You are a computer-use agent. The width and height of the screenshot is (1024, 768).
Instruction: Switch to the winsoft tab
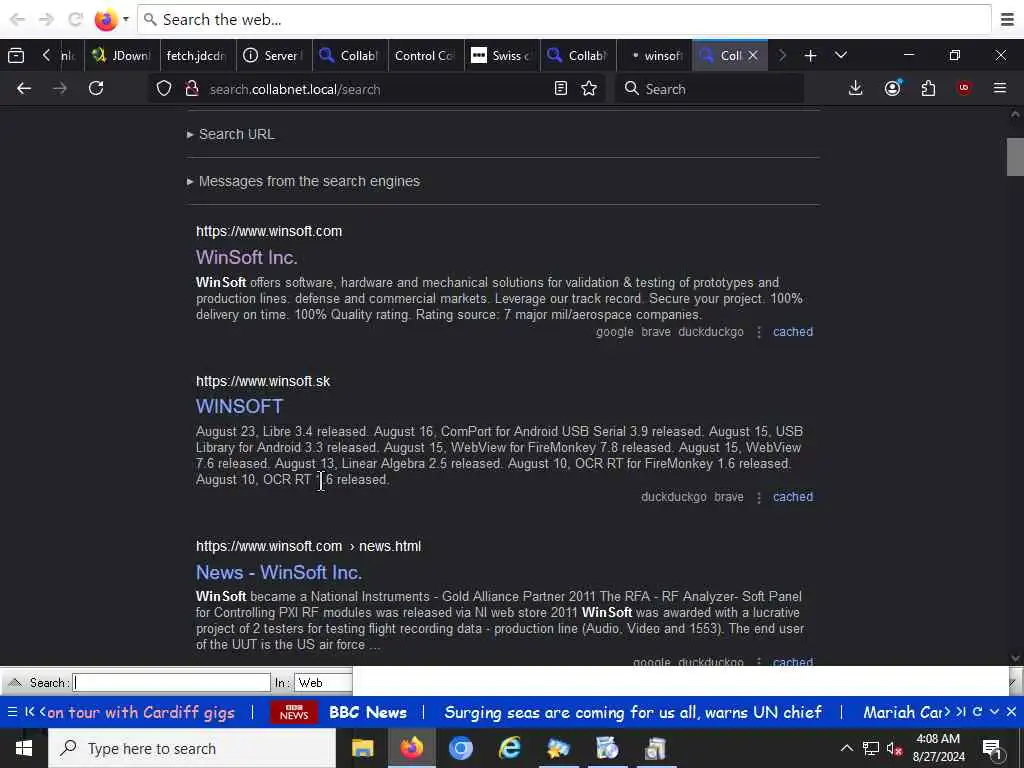pyautogui.click(x=653, y=56)
